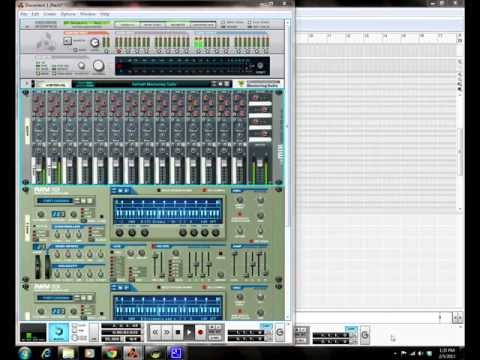Open the Edit menu

35,14
